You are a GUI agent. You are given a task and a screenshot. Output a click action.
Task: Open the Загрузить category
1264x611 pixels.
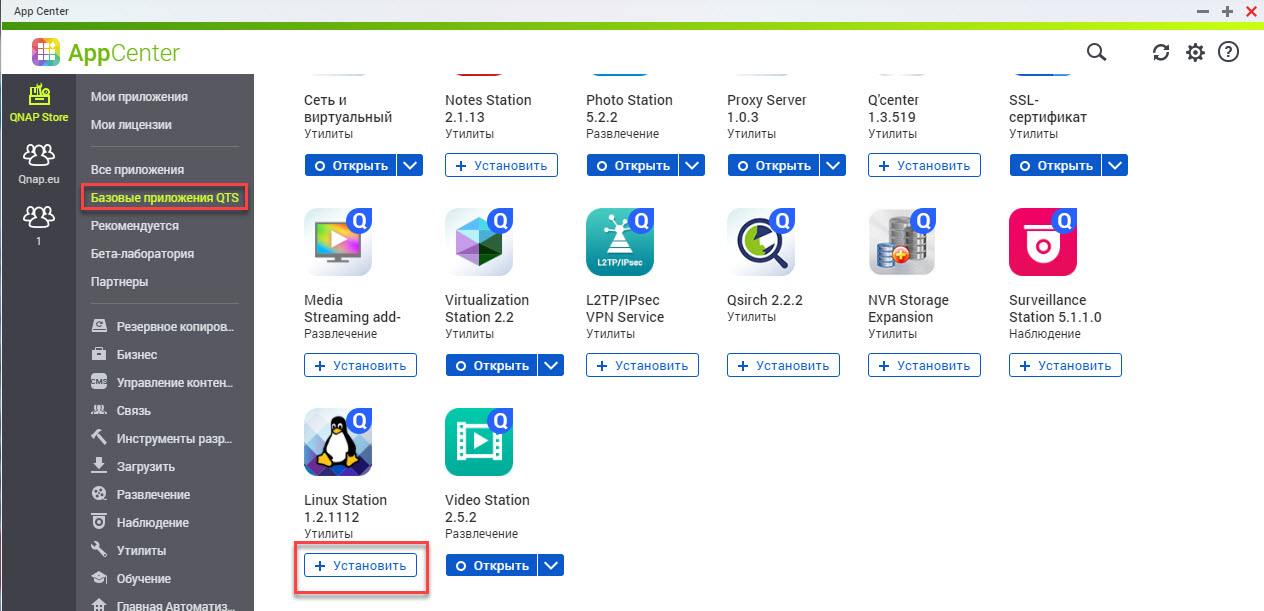[133, 466]
